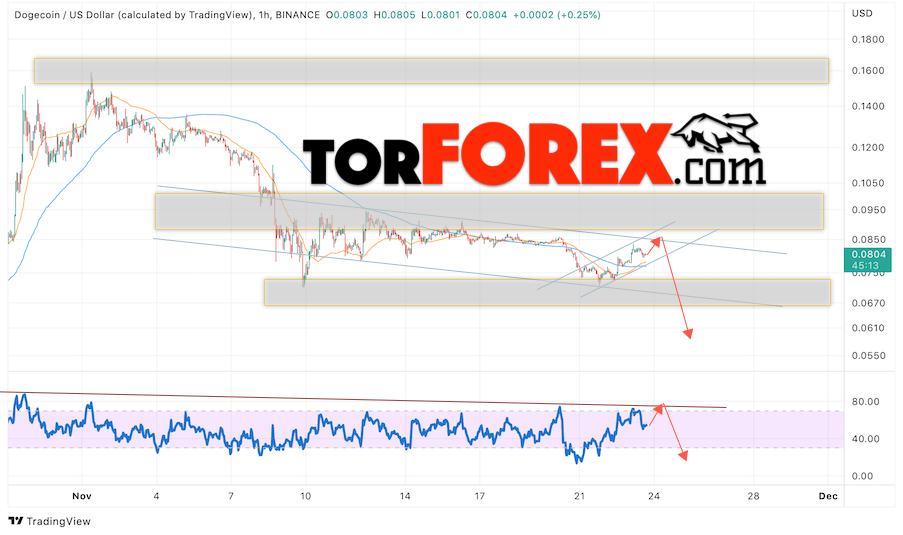Click the 0.1050 price axis label
Image resolution: width=903 pixels, height=535 pixels.
pyautogui.click(x=868, y=183)
